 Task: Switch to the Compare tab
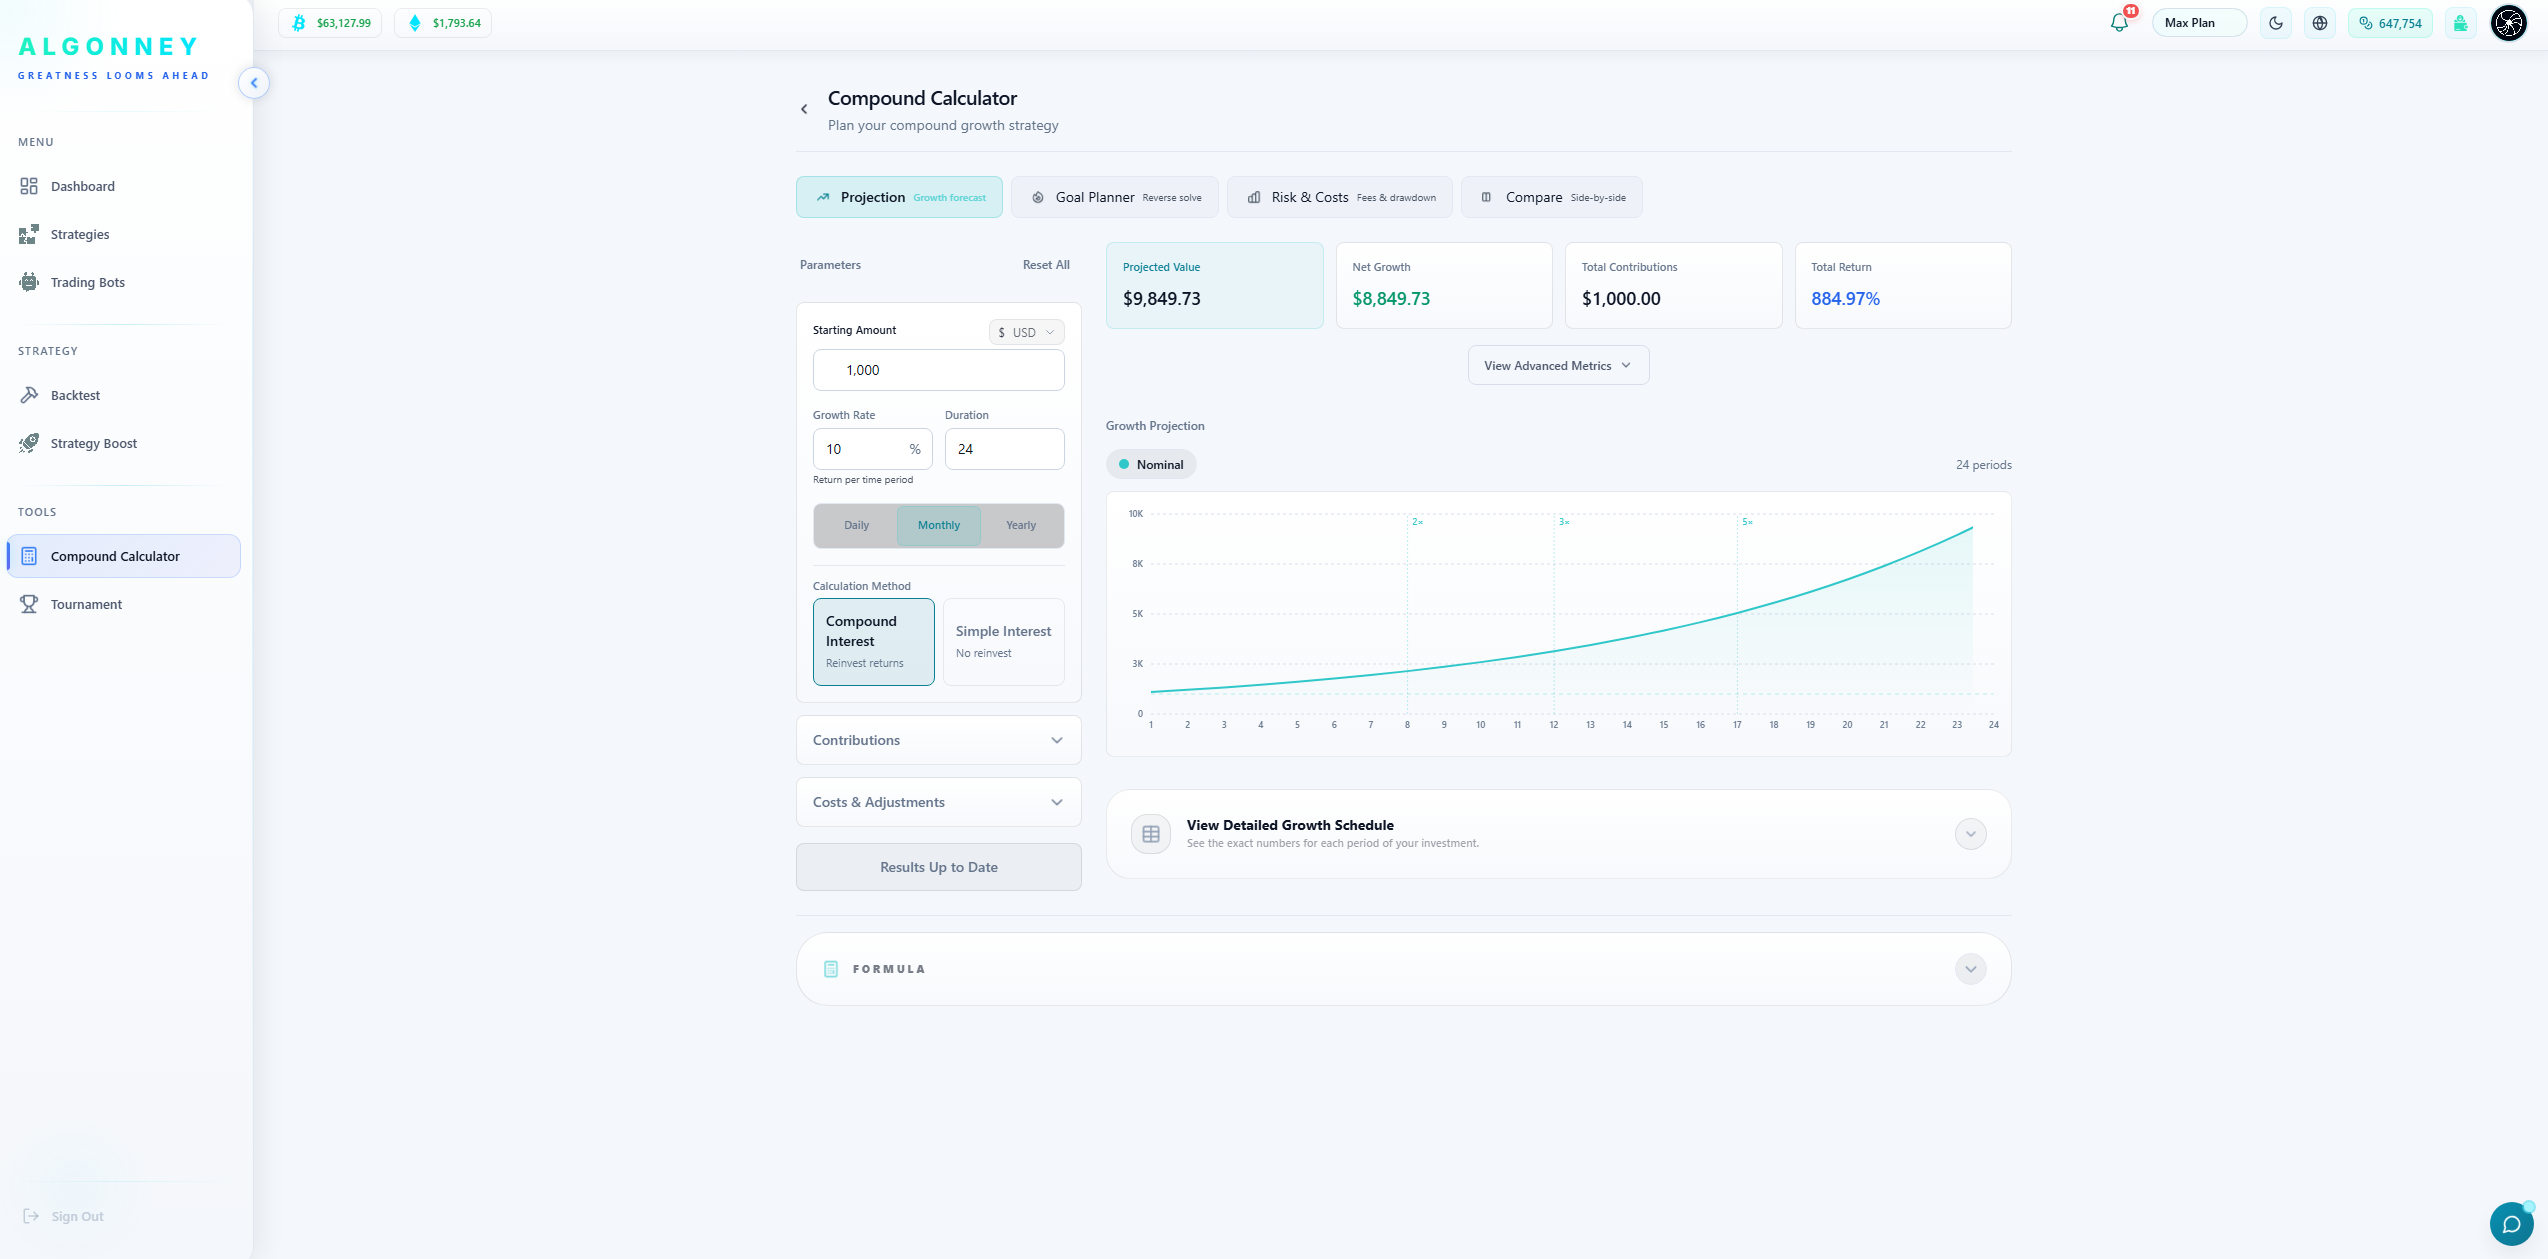[1552, 197]
